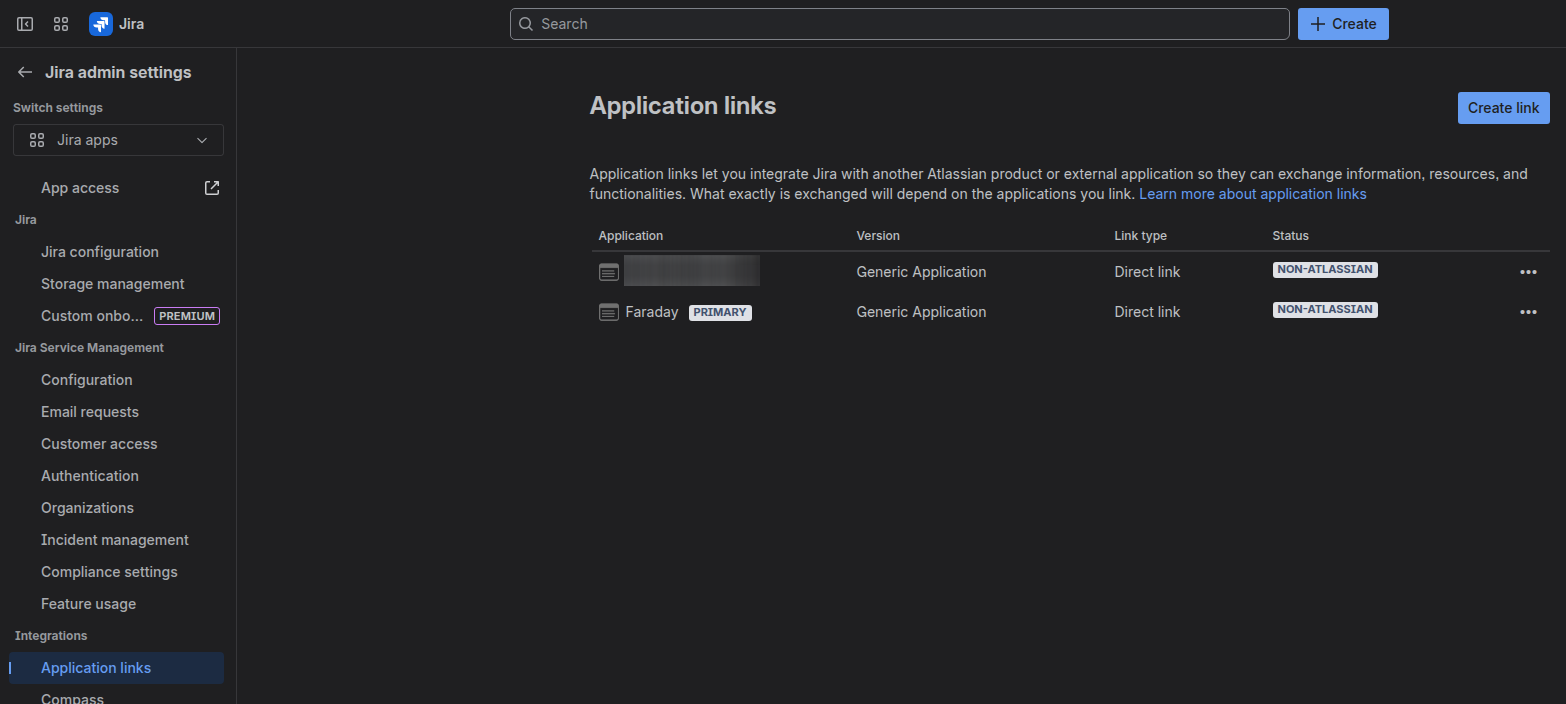This screenshot has height=704, width=1566.
Task: Click the Create link button
Action: pyautogui.click(x=1502, y=108)
